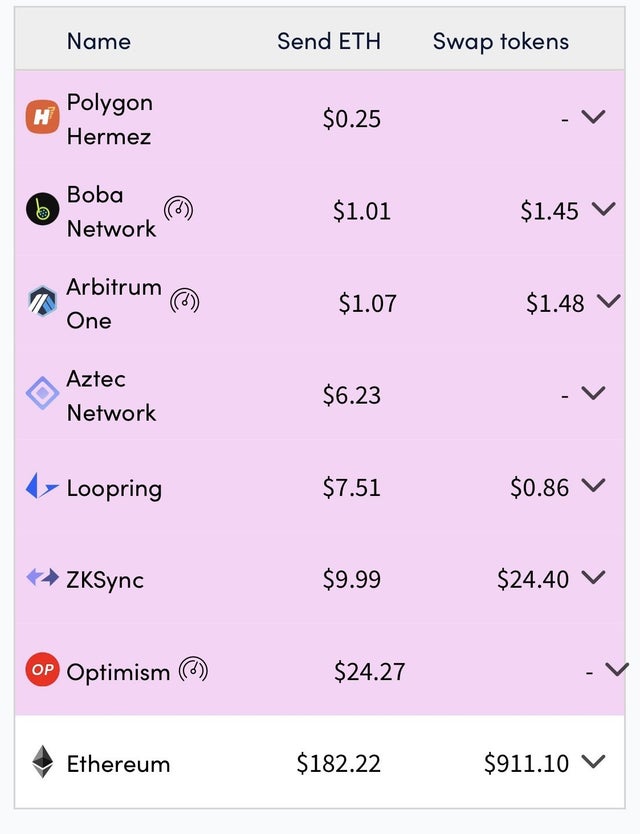Expand the Loopring row chevron
Viewport: 640px width, 834px height.
(593, 485)
